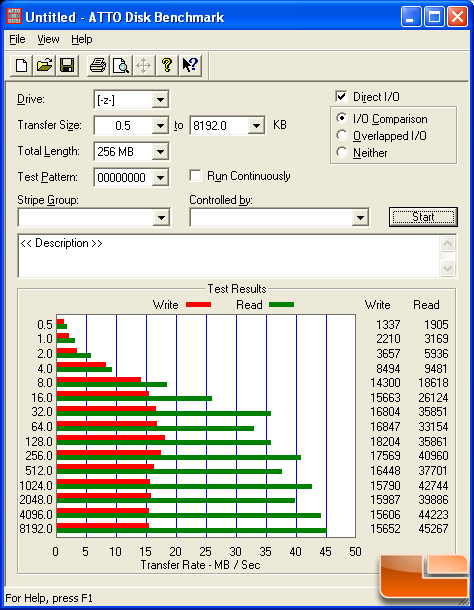The width and height of the screenshot is (474, 610).
Task: Click the yellow question mark About icon
Action: 167,65
